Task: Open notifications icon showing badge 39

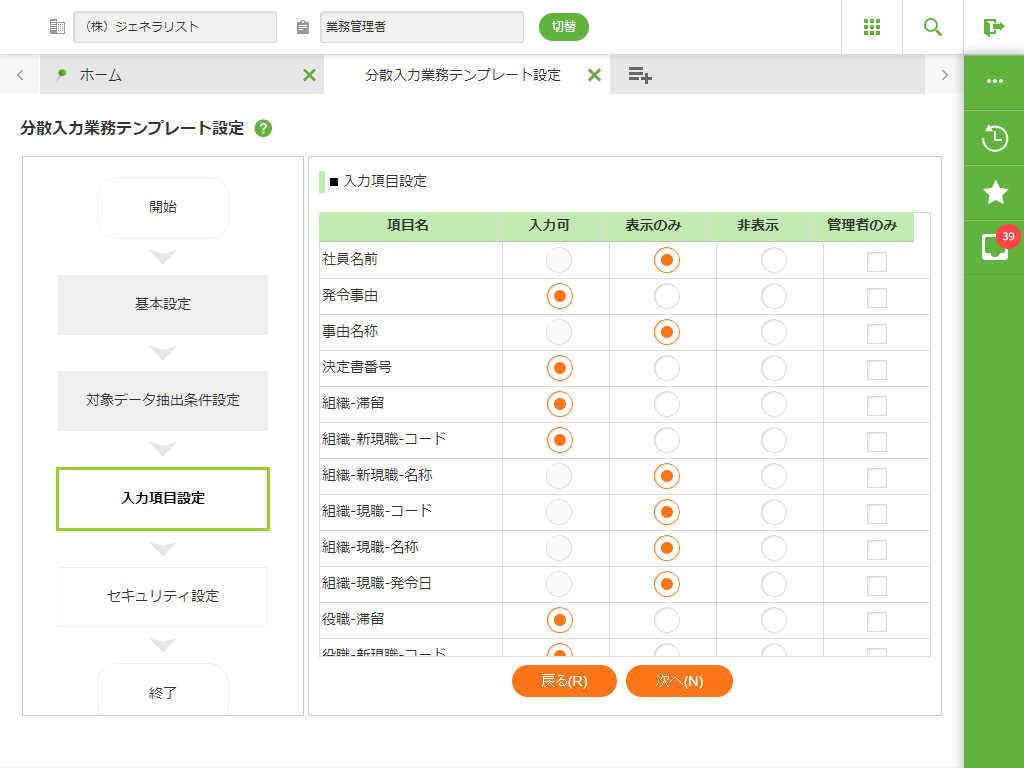Action: pos(994,246)
